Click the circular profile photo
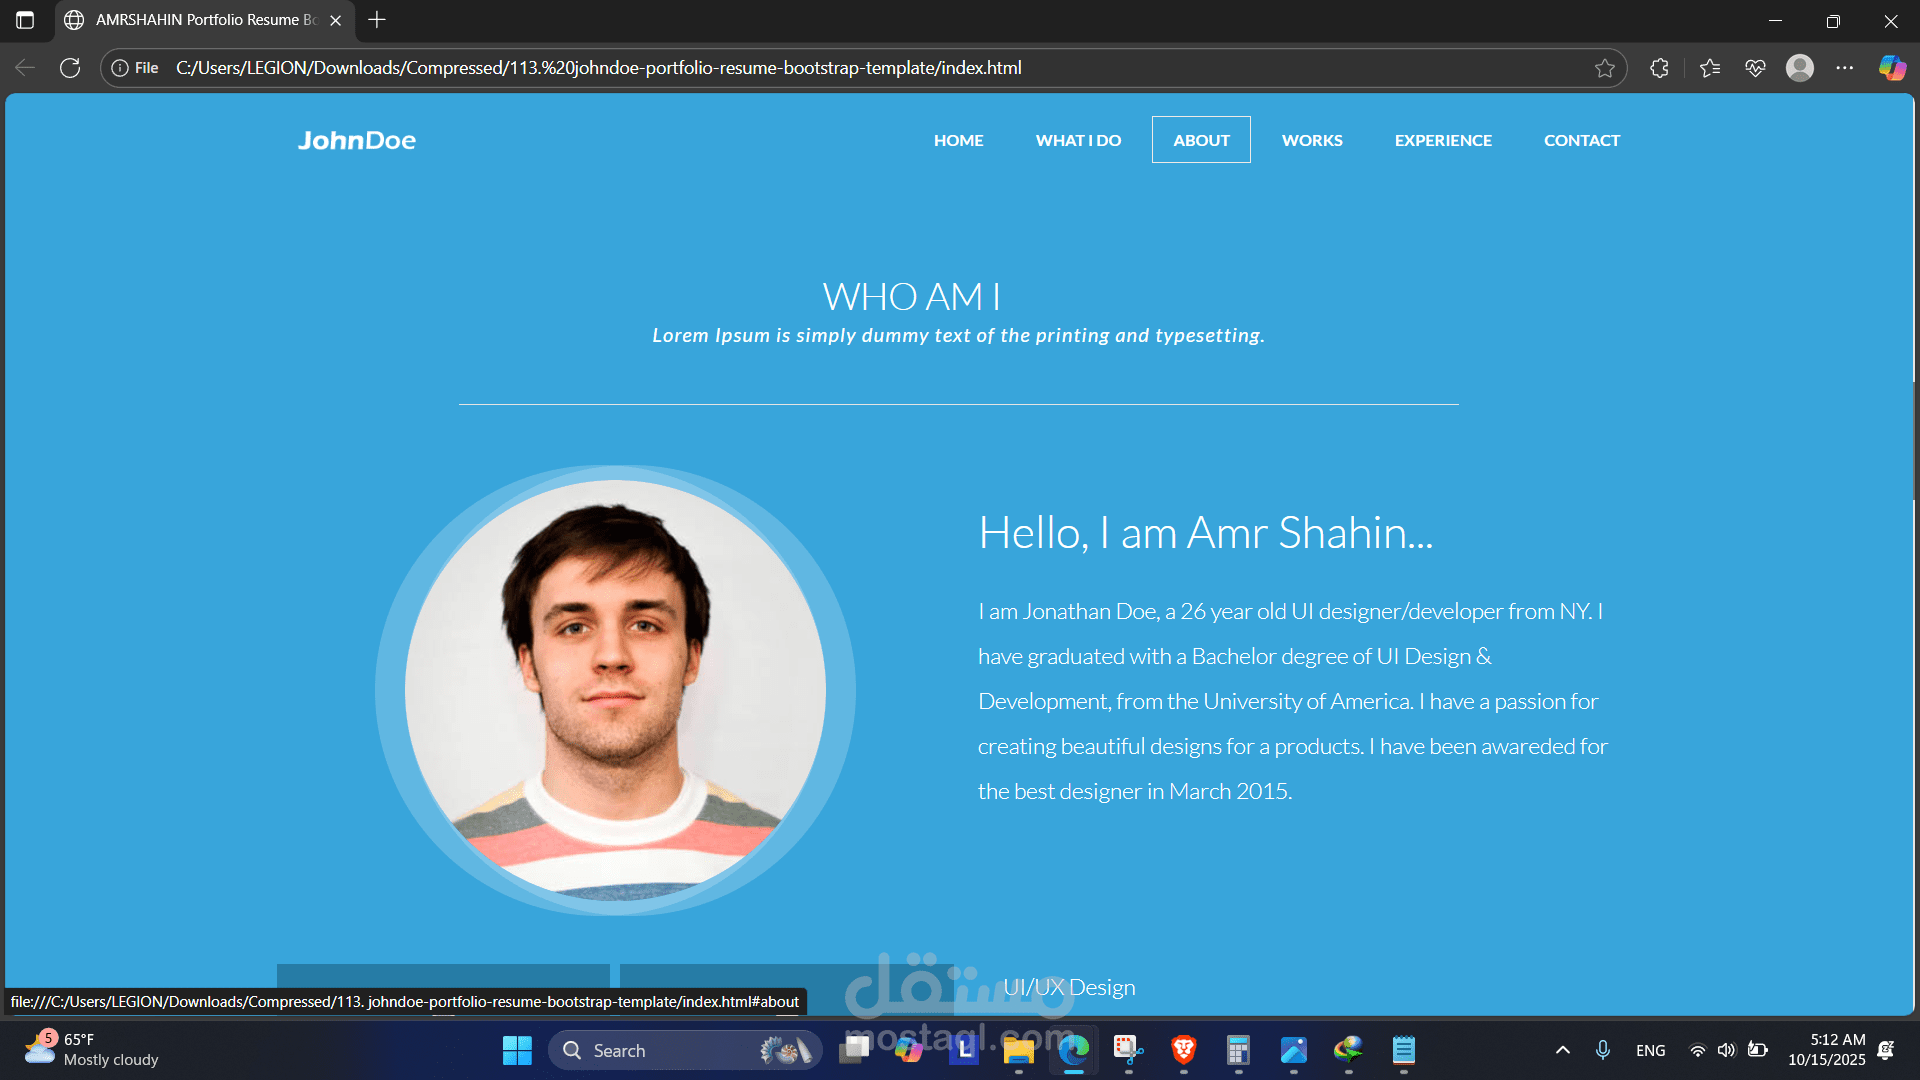This screenshot has height=1080, width=1920. coord(615,690)
